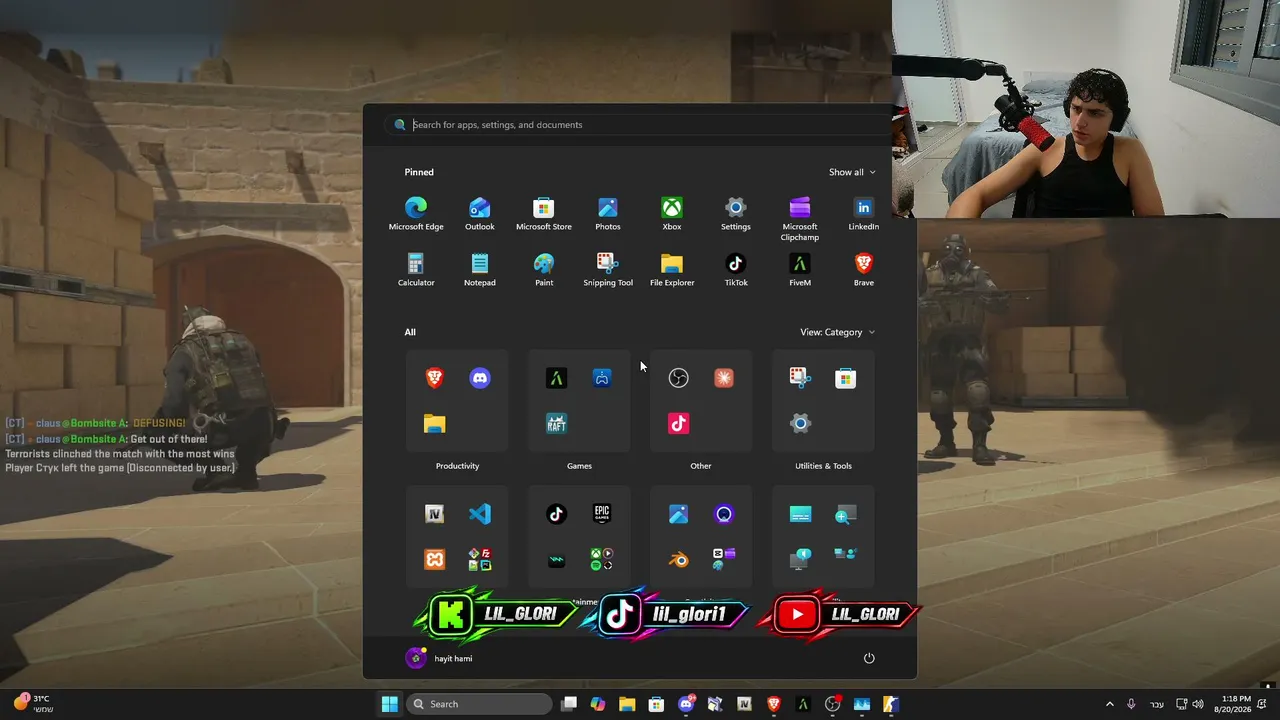This screenshot has width=1280, height=720.
Task: Open Microsoft Edge from the Pinned apps
Action: point(416,213)
